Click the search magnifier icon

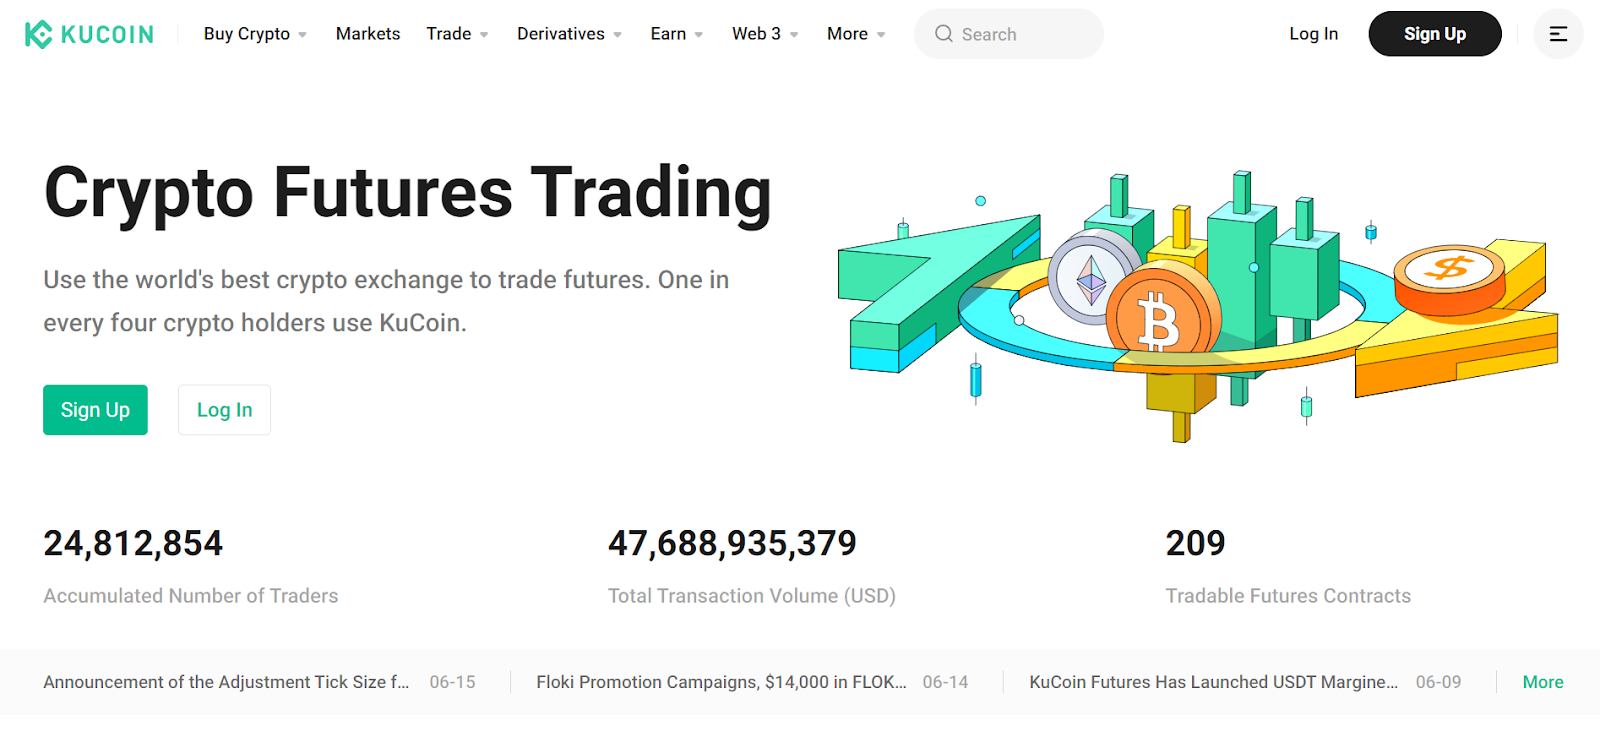pos(943,34)
